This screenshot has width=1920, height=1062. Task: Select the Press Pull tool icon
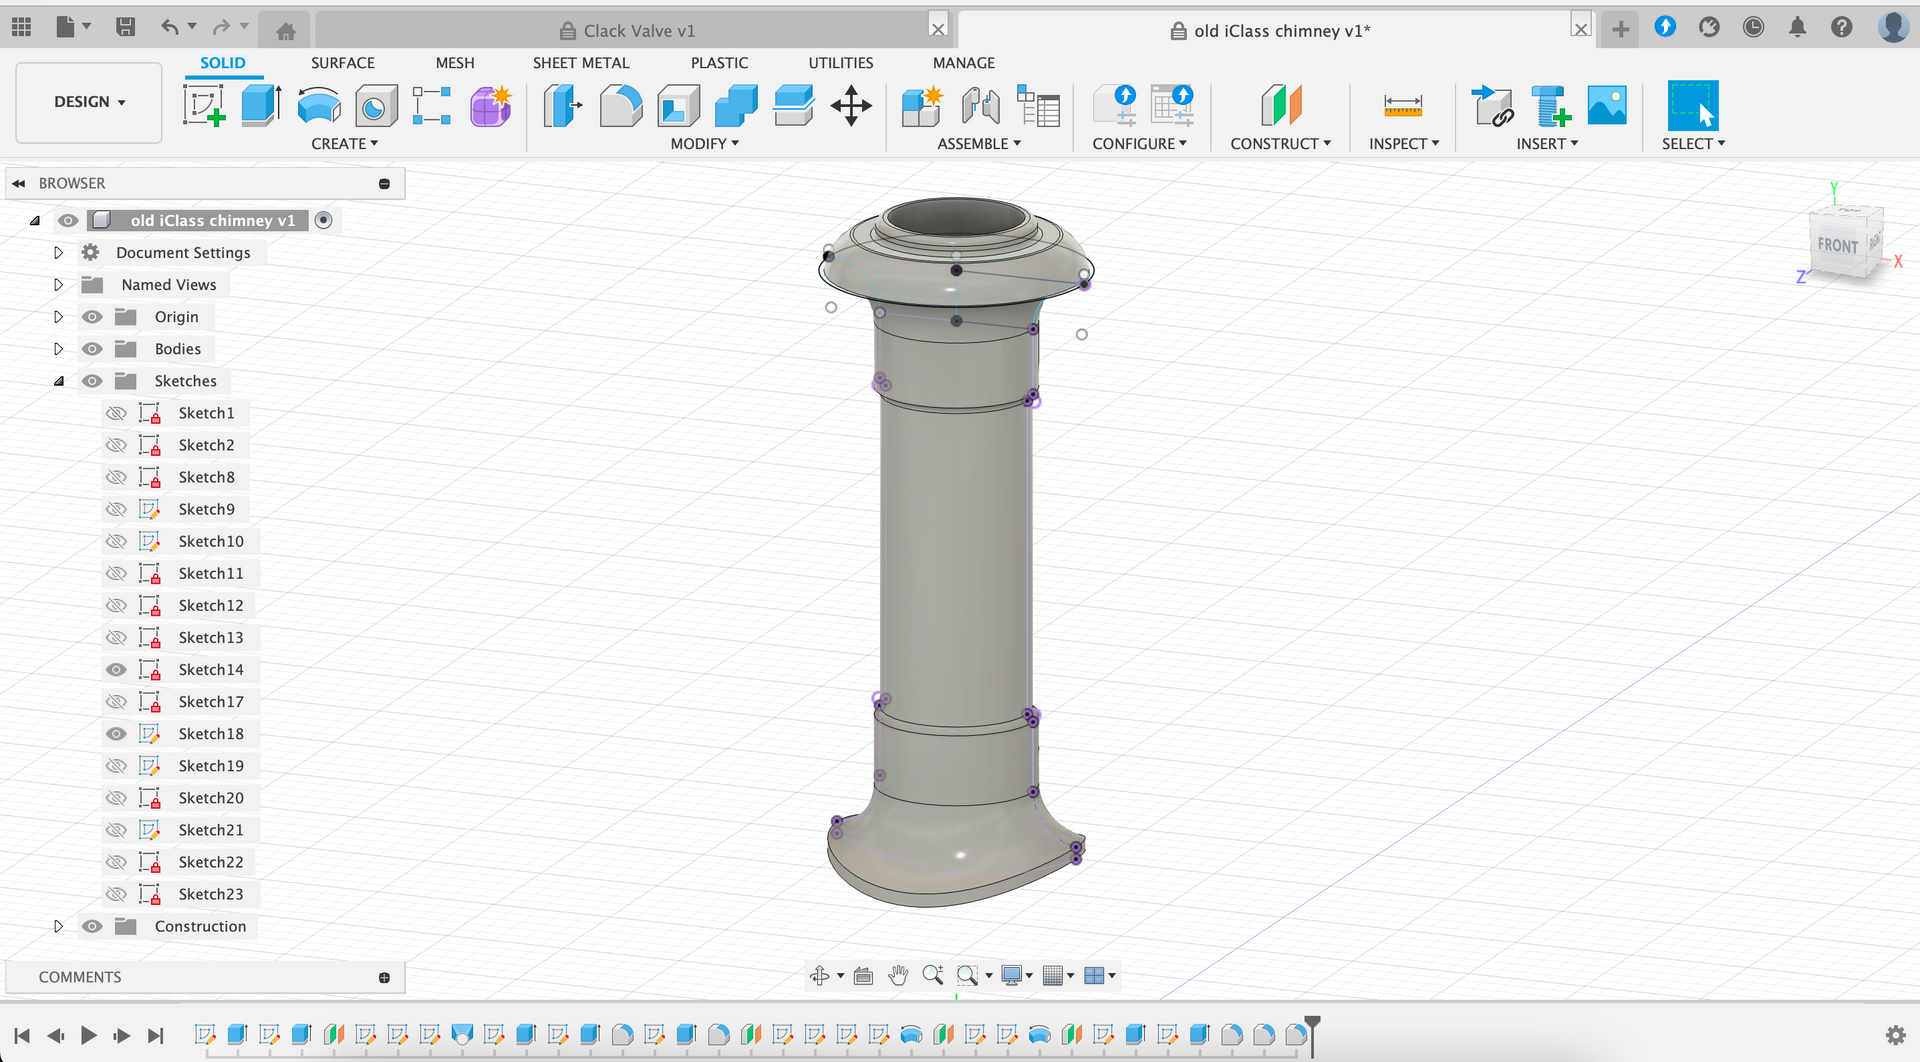tap(563, 105)
